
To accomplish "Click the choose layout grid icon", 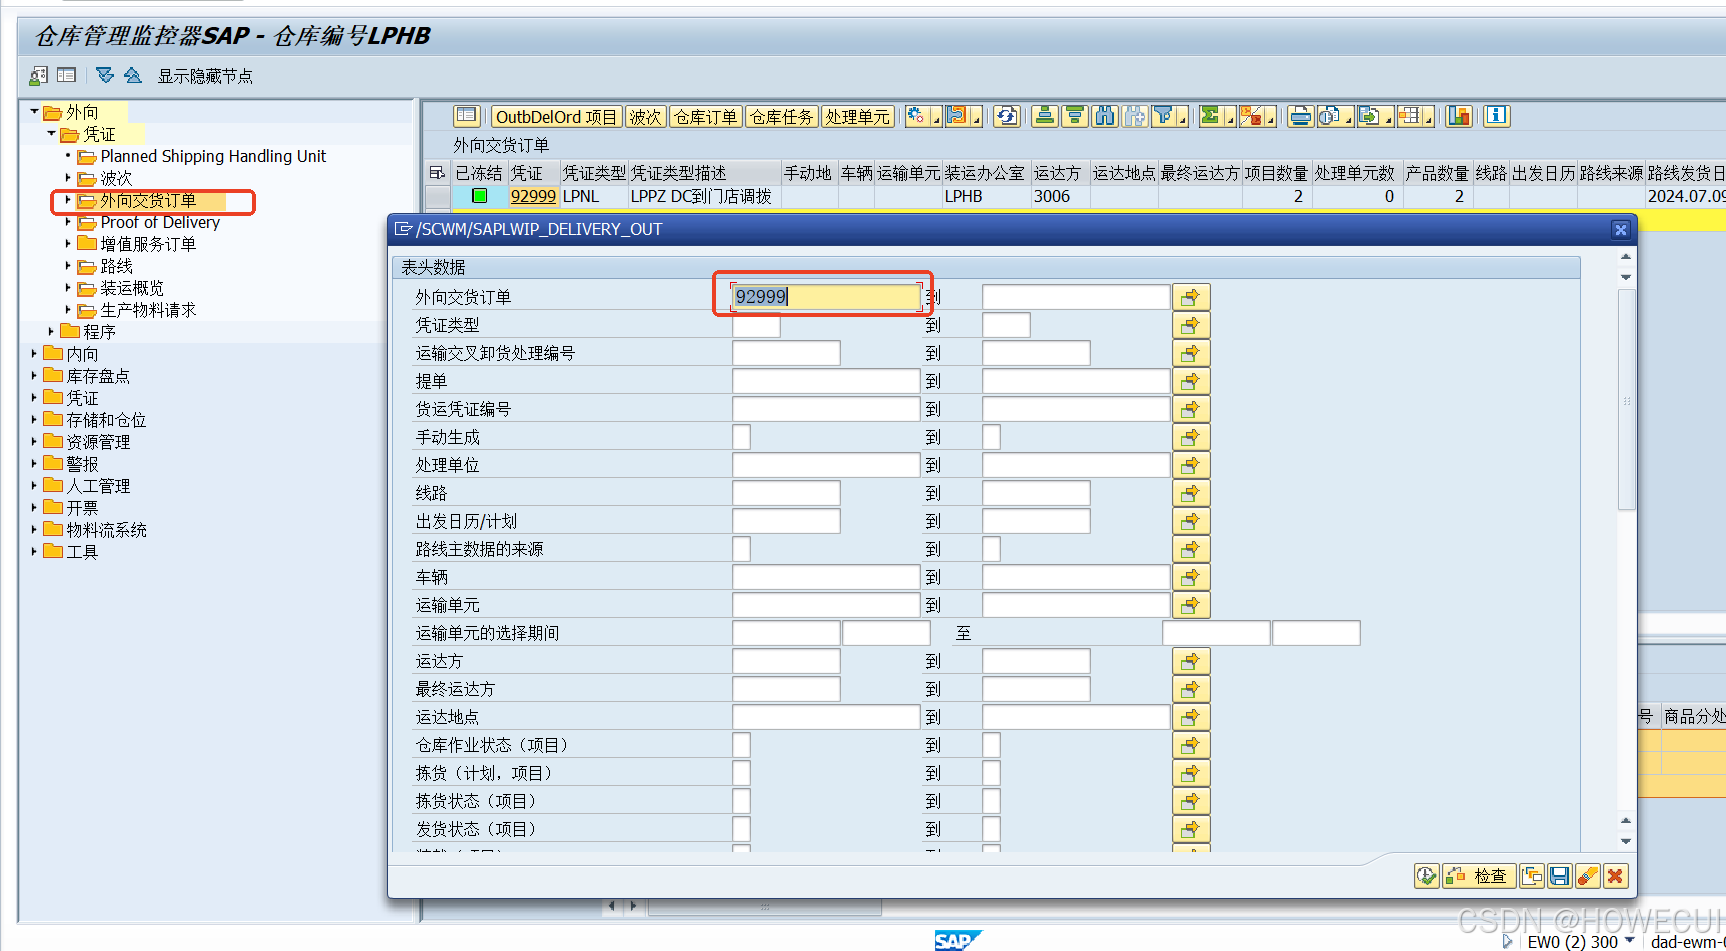I will 1409,116.
